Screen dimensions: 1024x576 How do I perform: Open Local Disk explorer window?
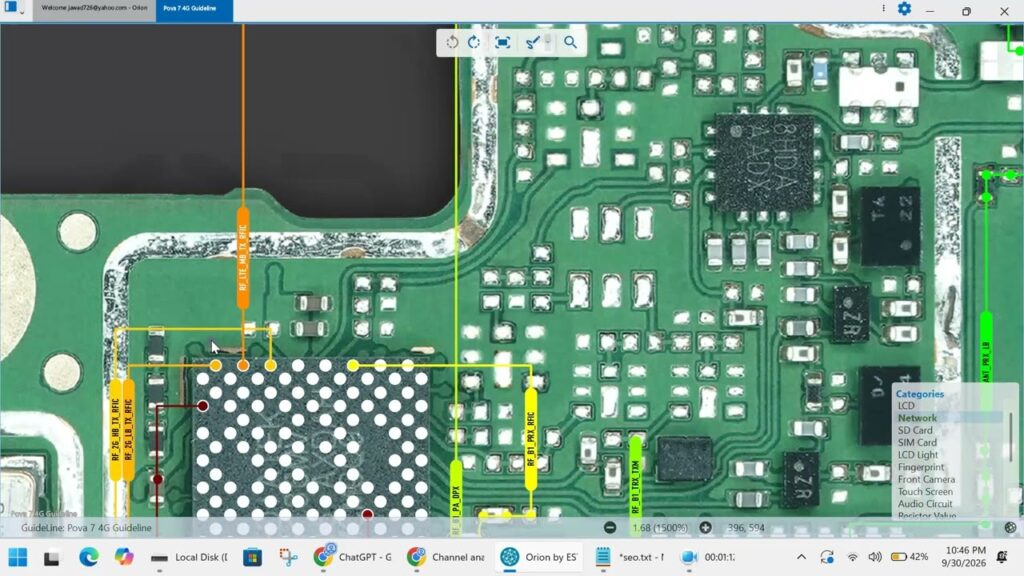pyautogui.click(x=189, y=557)
